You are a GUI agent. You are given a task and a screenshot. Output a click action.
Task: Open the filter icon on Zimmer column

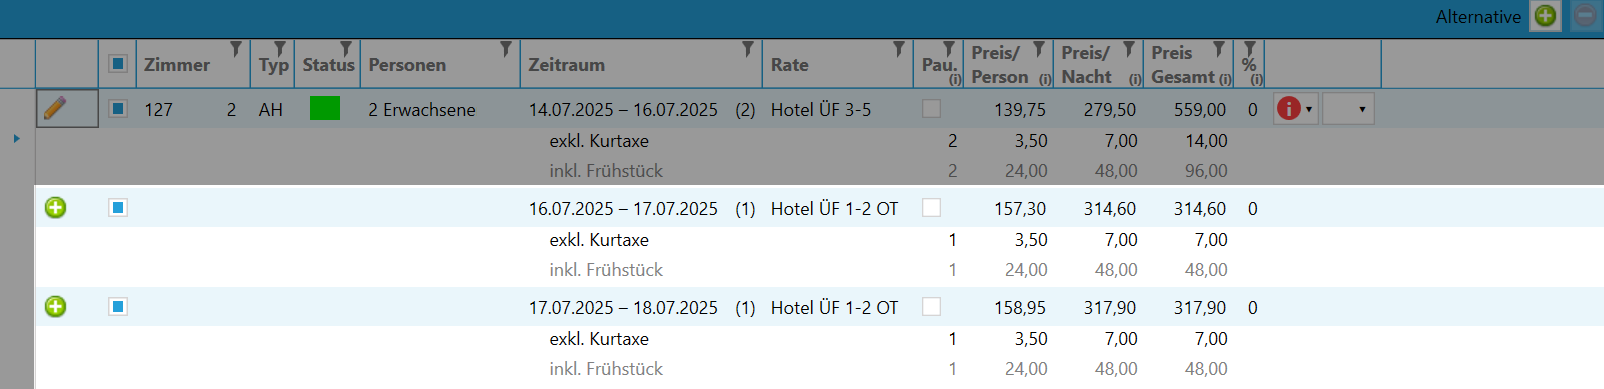pos(236,49)
